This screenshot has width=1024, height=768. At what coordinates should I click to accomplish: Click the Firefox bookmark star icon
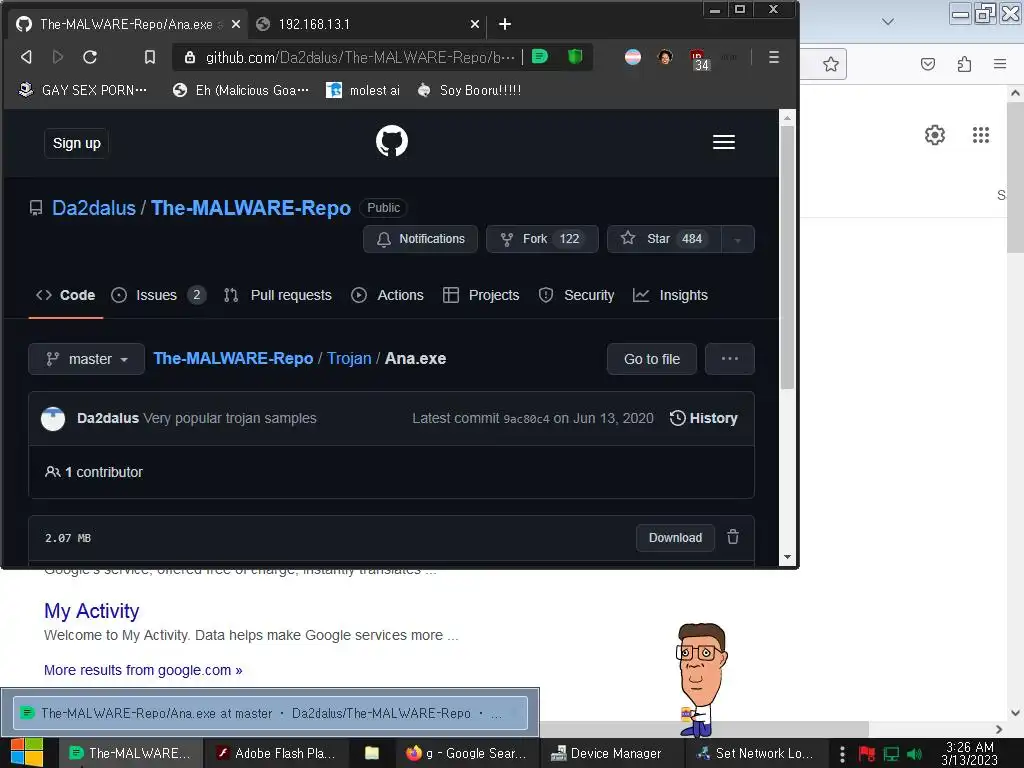pyautogui.click(x=830, y=64)
